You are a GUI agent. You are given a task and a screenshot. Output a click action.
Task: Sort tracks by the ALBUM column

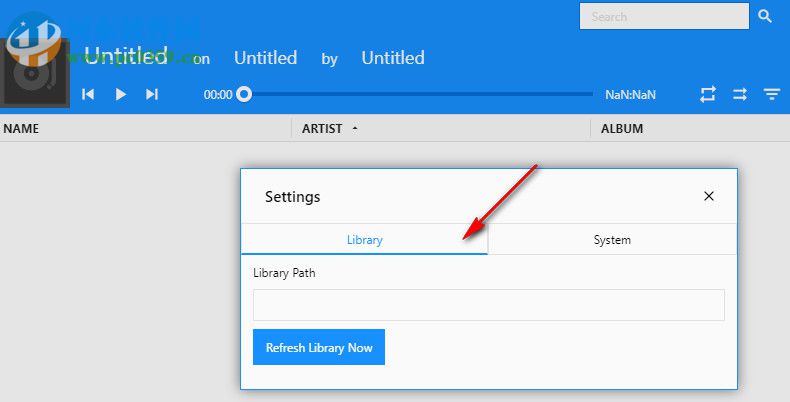pyautogui.click(x=622, y=129)
